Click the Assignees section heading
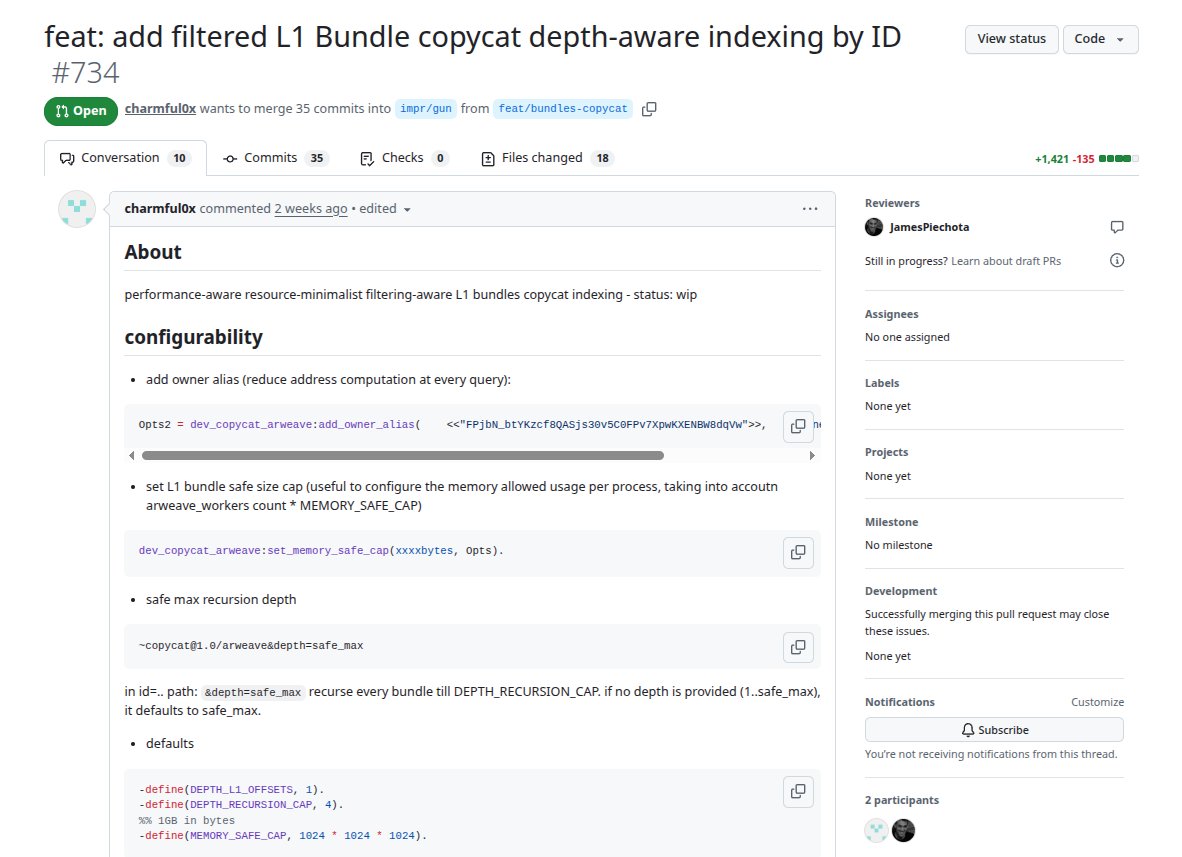This screenshot has height=857, width=1182. [891, 314]
